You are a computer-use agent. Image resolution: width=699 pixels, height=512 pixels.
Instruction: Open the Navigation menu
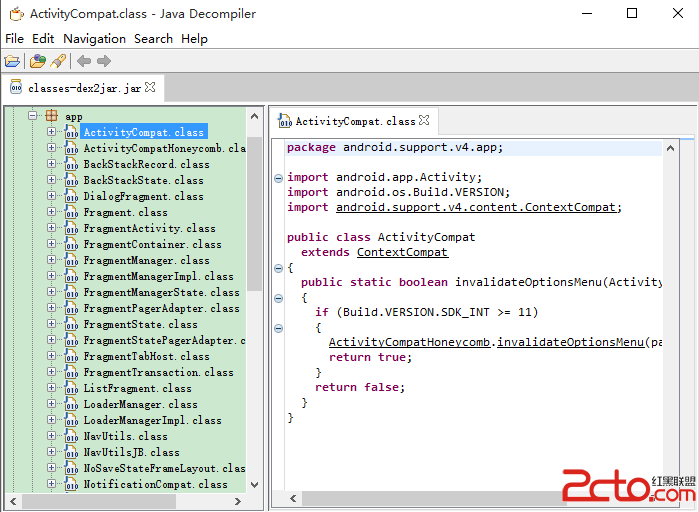coord(94,38)
